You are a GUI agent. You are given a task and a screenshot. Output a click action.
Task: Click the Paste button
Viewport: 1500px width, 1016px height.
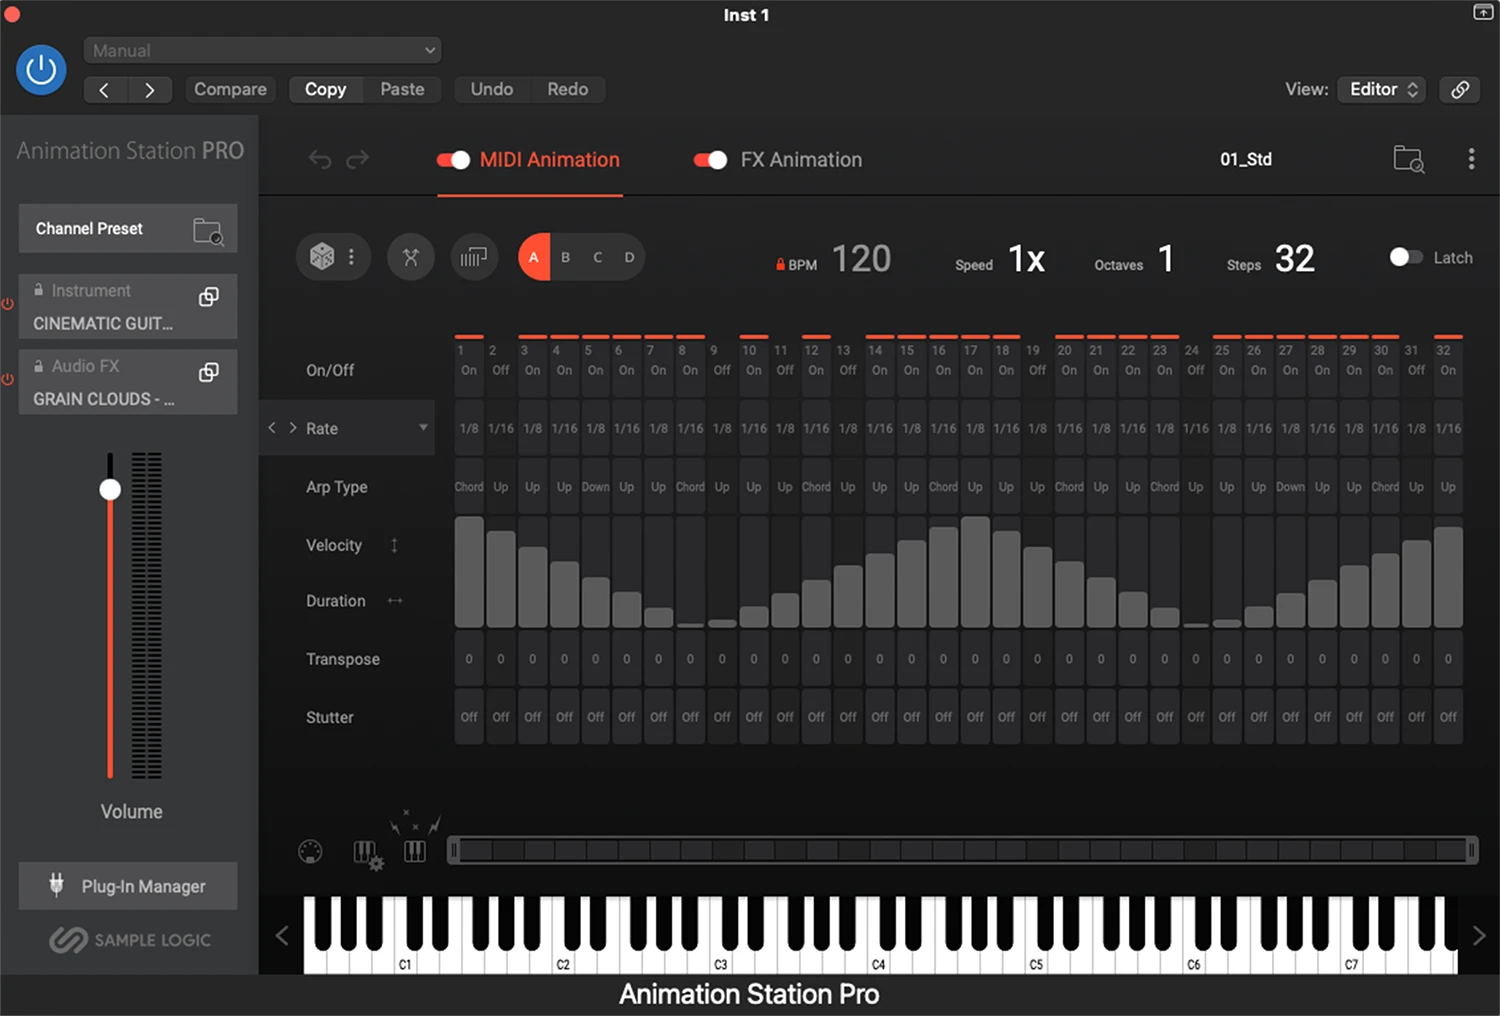point(402,89)
